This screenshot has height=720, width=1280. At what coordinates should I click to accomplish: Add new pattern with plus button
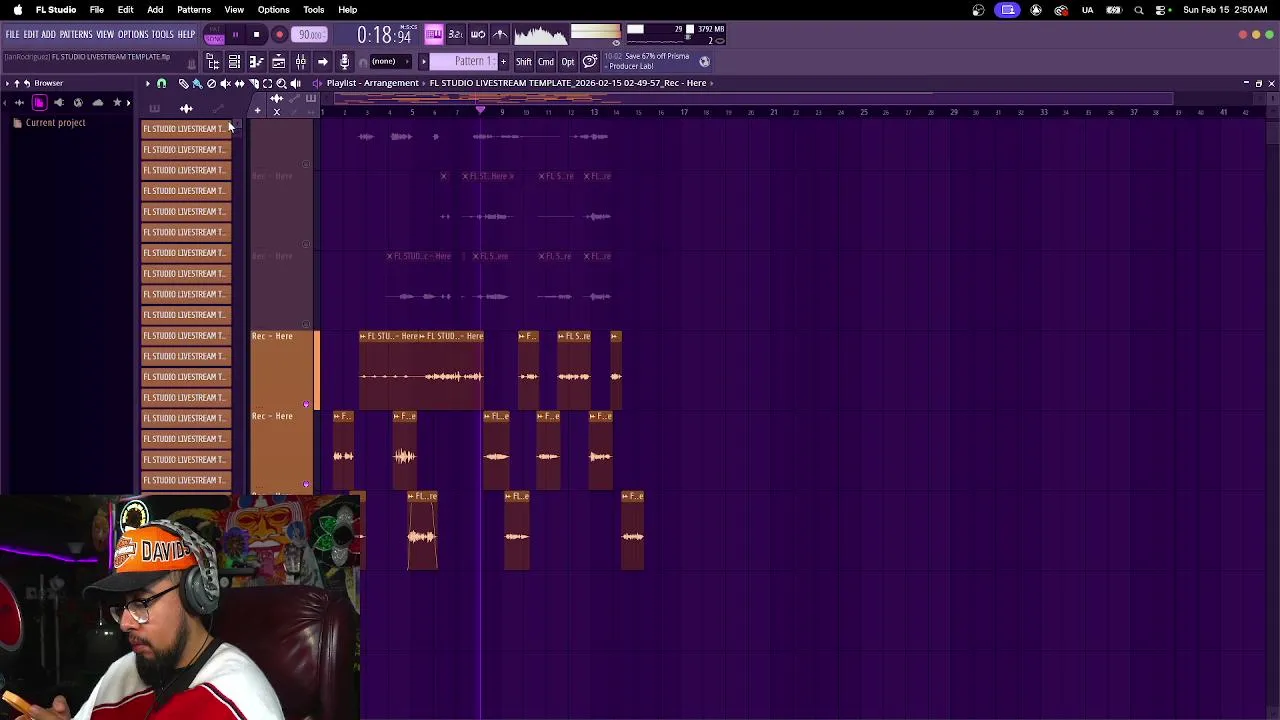coord(503,62)
